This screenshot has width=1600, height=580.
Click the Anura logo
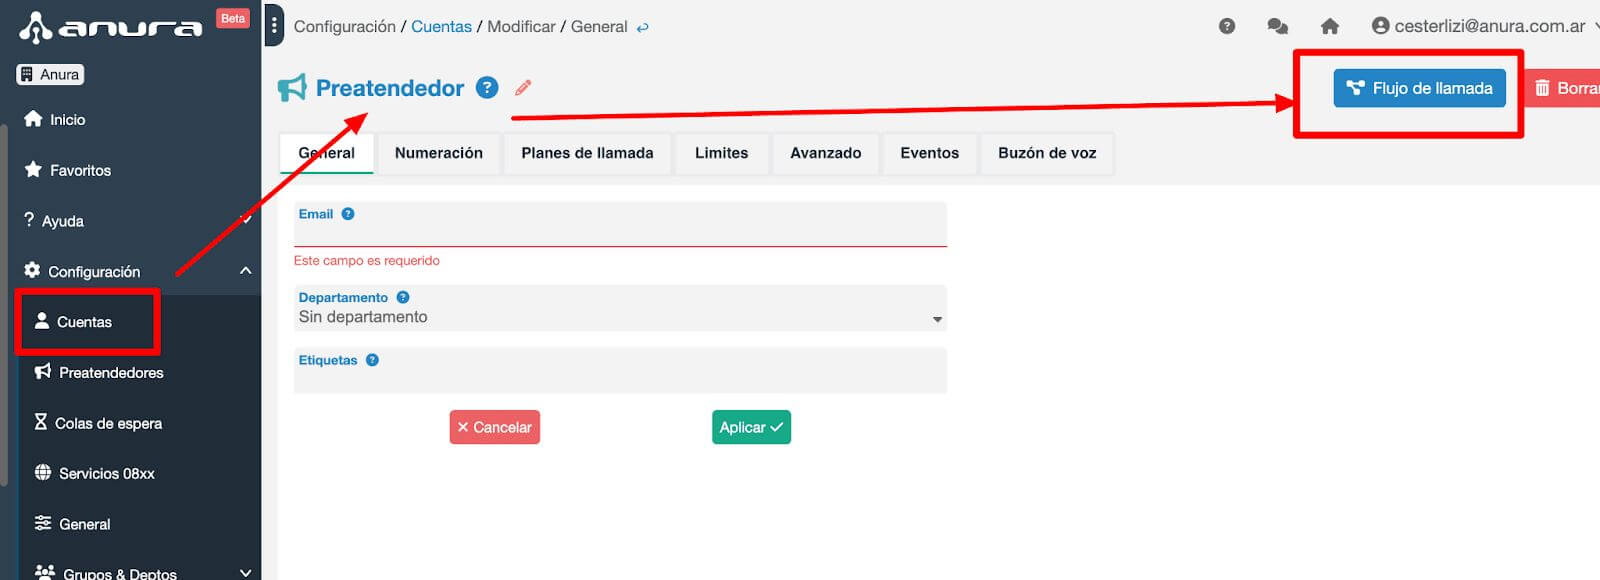110,27
